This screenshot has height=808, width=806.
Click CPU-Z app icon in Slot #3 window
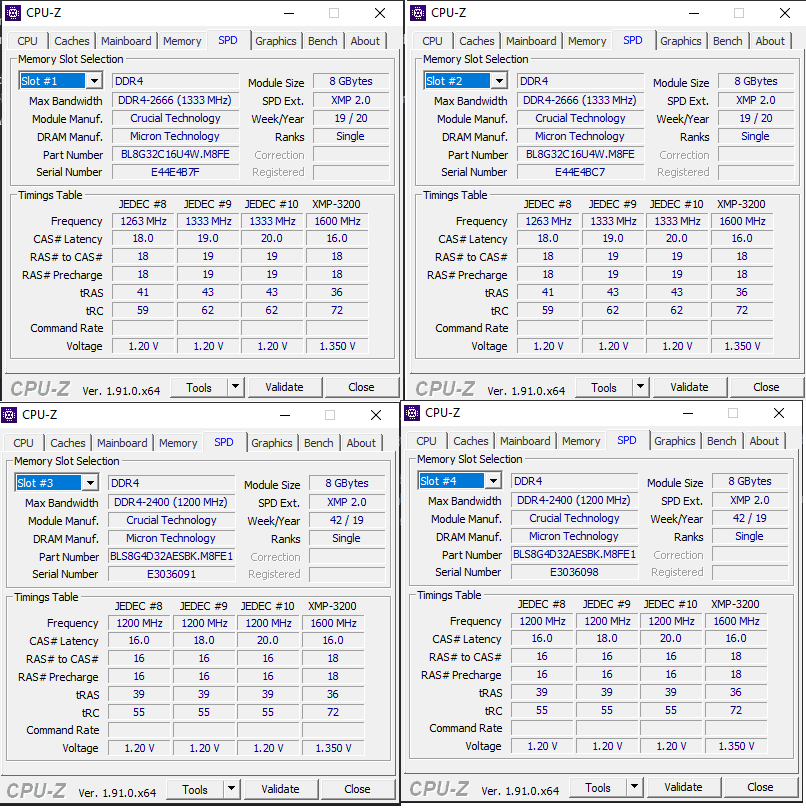point(9,415)
